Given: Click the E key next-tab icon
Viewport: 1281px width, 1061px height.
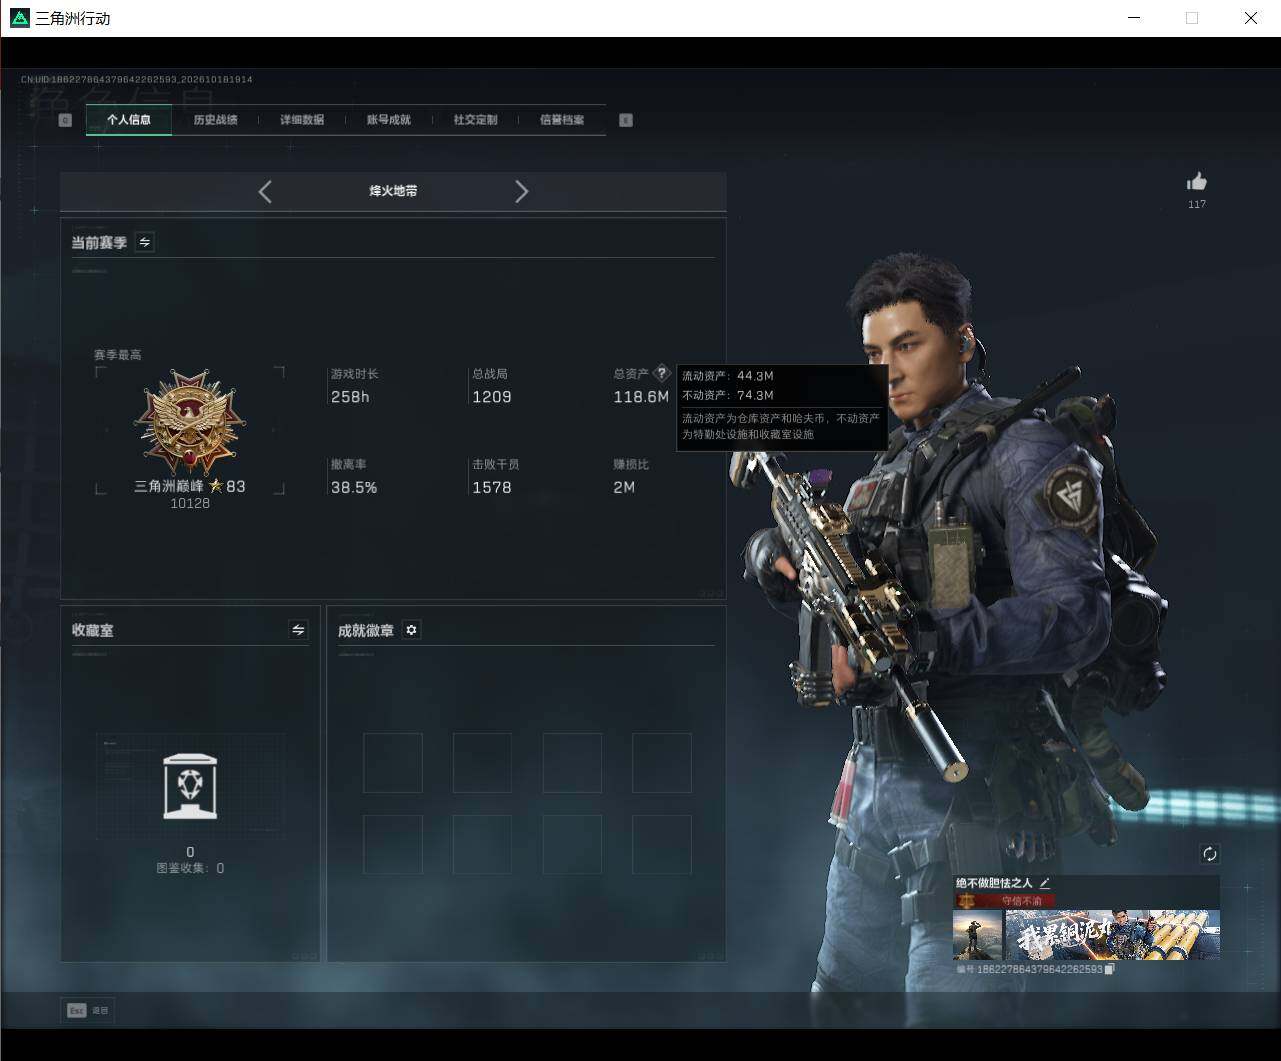Looking at the screenshot, I should coord(626,120).
